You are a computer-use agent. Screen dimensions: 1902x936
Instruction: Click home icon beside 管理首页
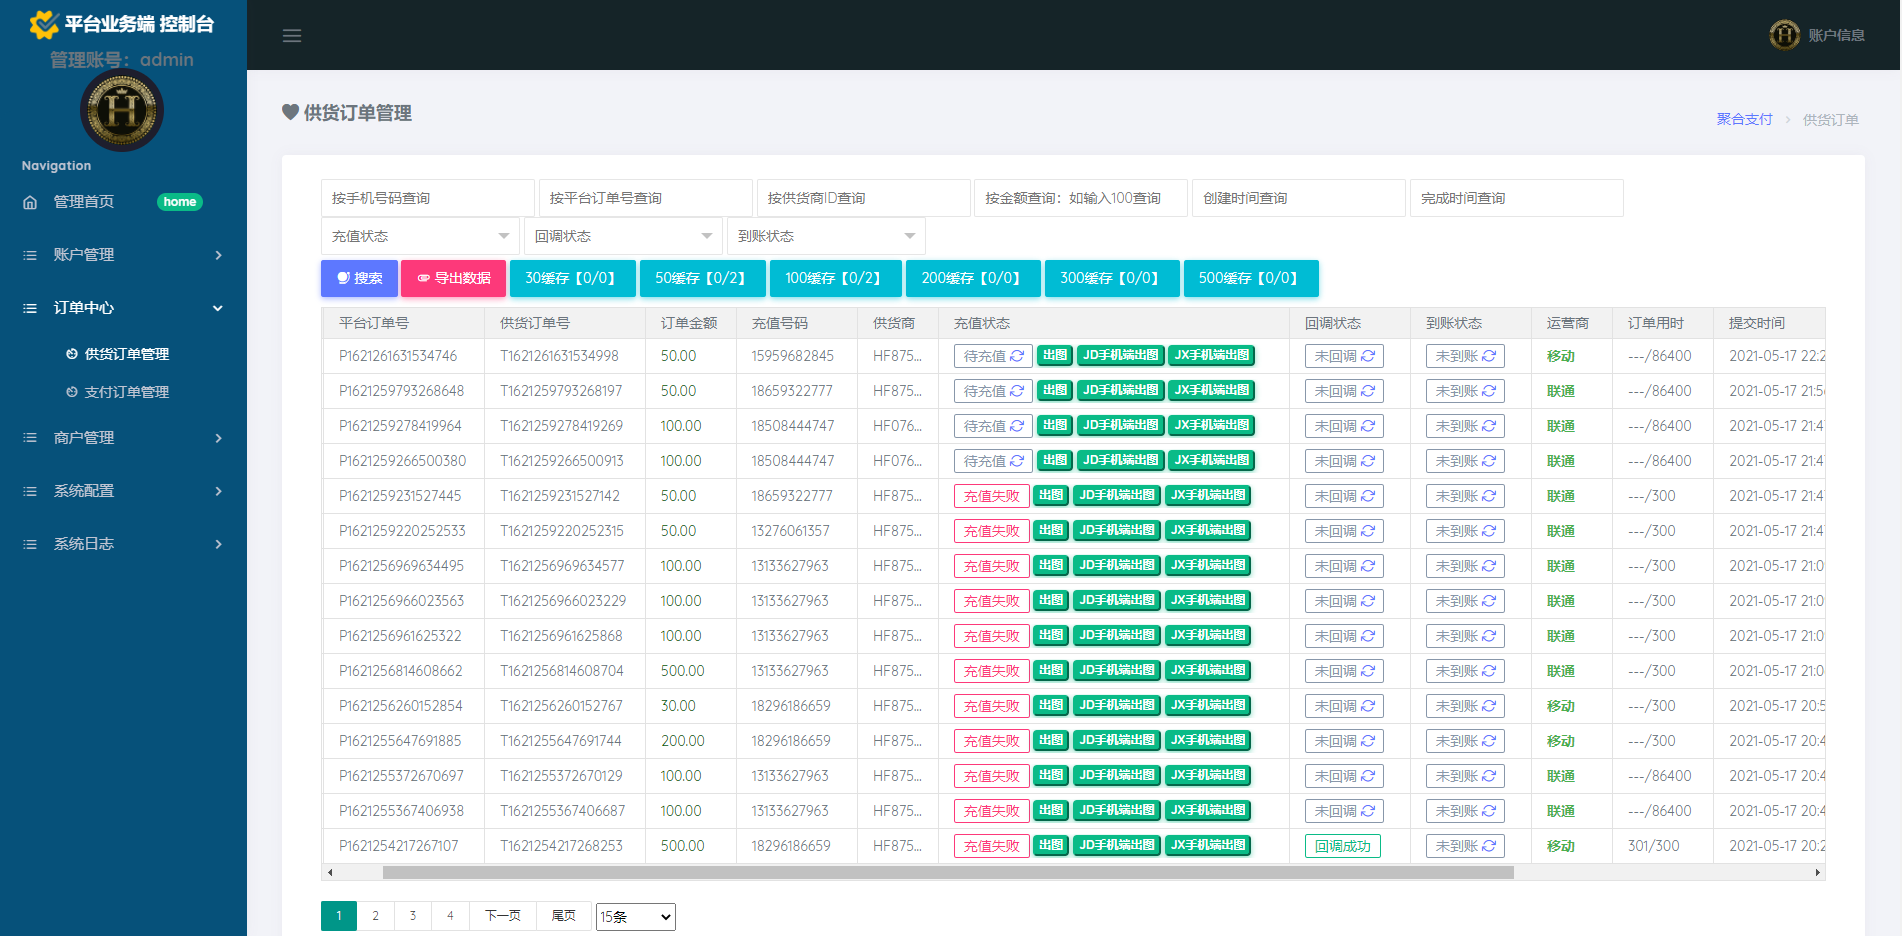[30, 201]
